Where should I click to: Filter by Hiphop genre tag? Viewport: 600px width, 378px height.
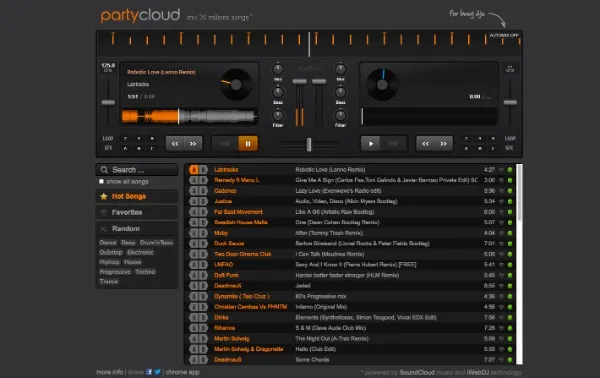(109, 262)
